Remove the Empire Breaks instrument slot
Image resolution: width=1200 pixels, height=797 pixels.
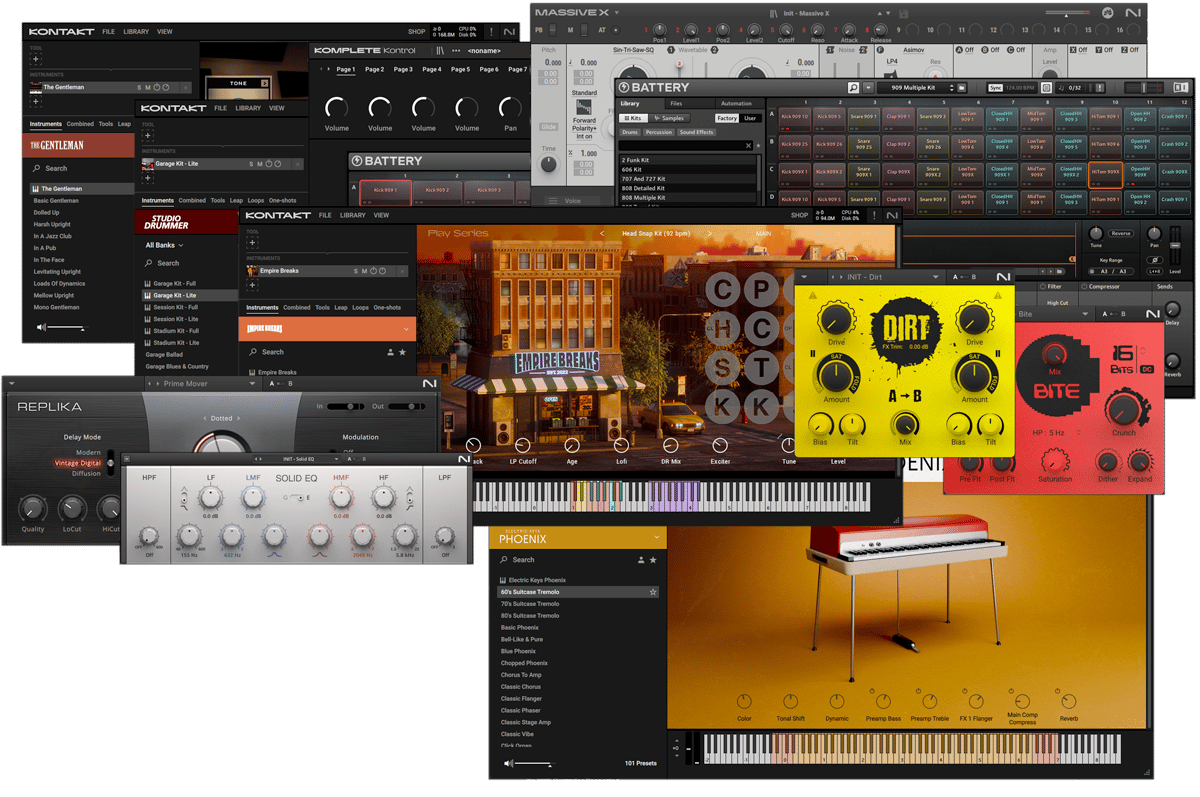click(x=404, y=271)
